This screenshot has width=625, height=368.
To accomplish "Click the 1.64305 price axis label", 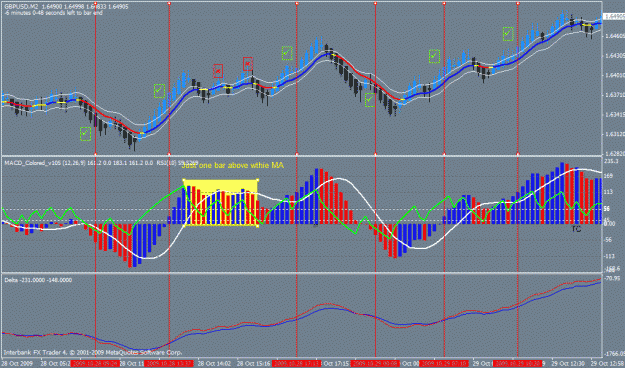I will [x=615, y=55].
